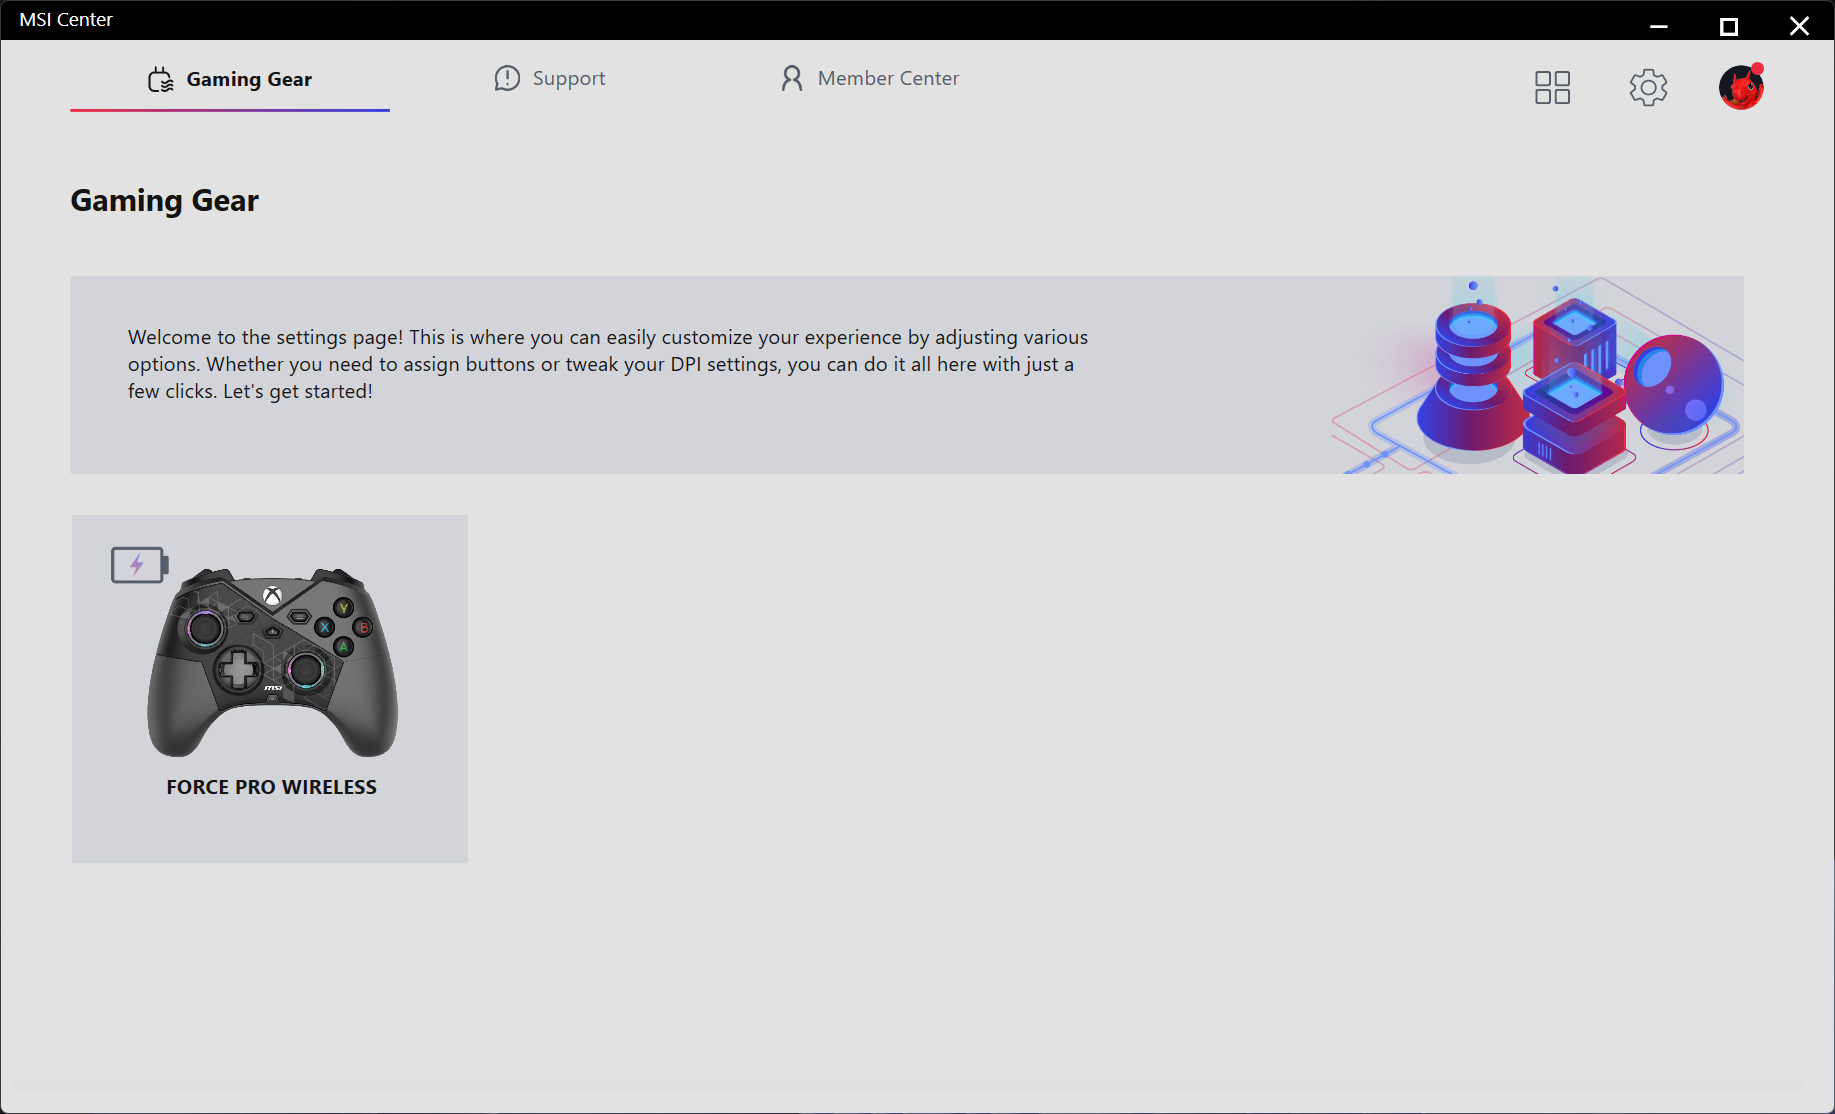Click the Support speech bubble icon

(x=507, y=78)
